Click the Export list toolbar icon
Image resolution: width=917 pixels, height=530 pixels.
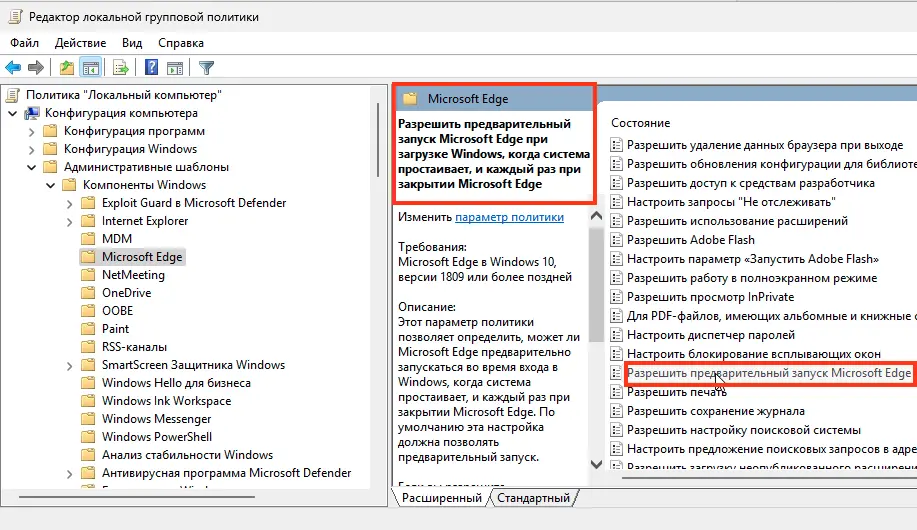click(121, 68)
